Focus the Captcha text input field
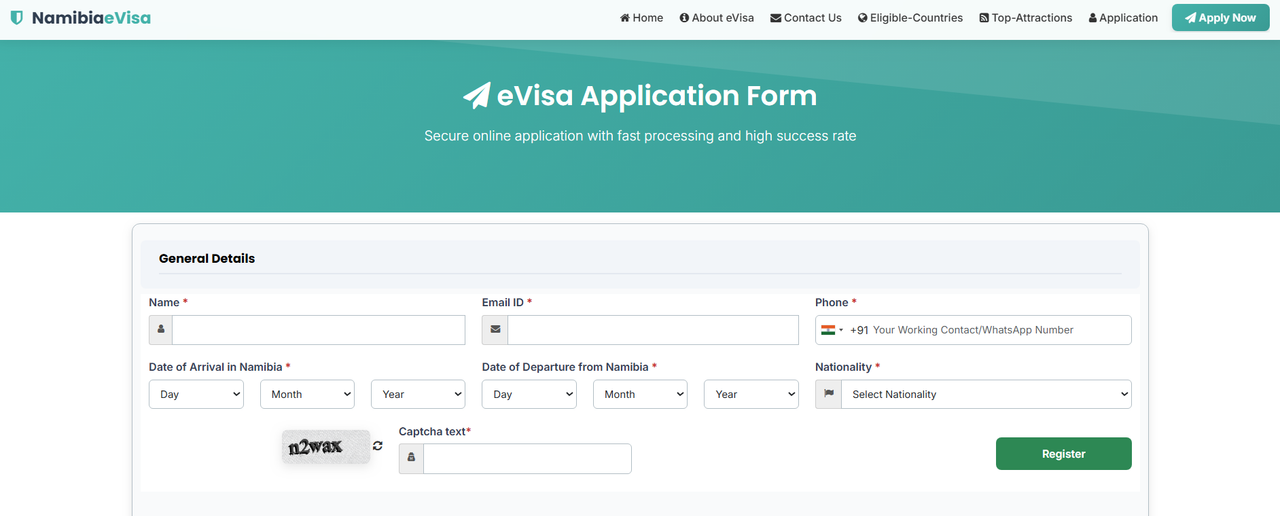The height and width of the screenshot is (516, 1280). pyautogui.click(x=527, y=458)
